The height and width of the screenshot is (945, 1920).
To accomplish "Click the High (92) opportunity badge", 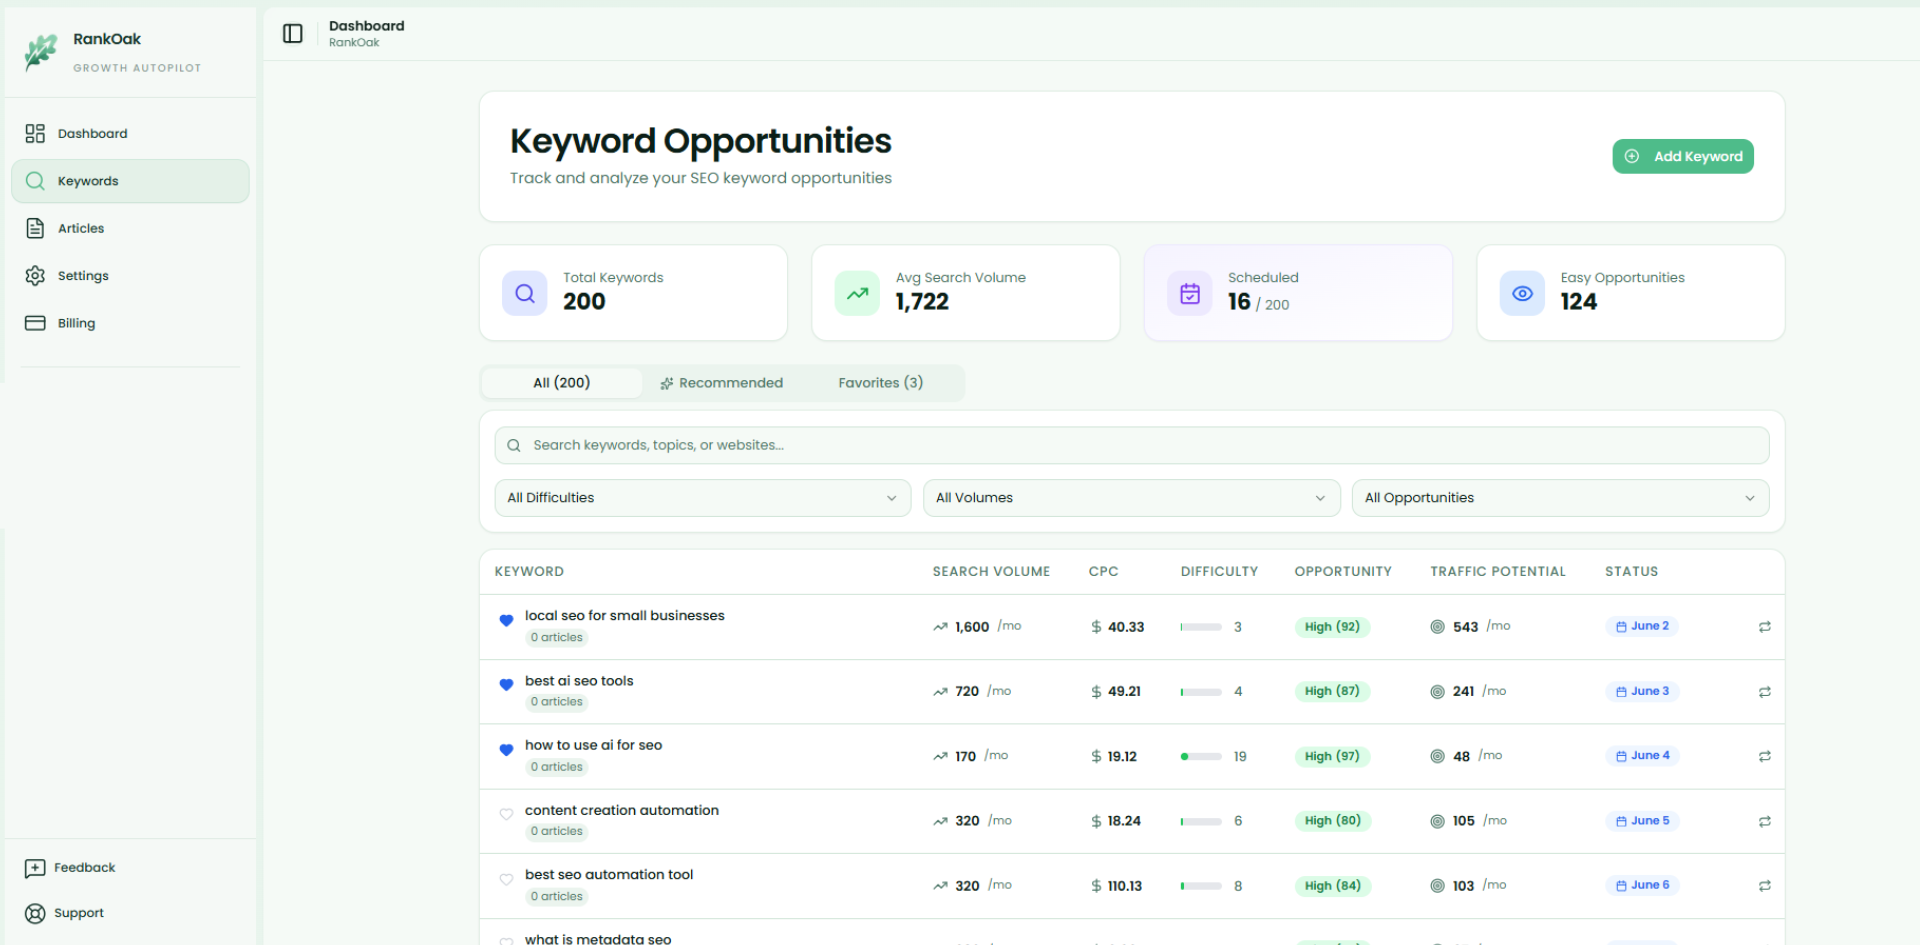I will [x=1332, y=627].
